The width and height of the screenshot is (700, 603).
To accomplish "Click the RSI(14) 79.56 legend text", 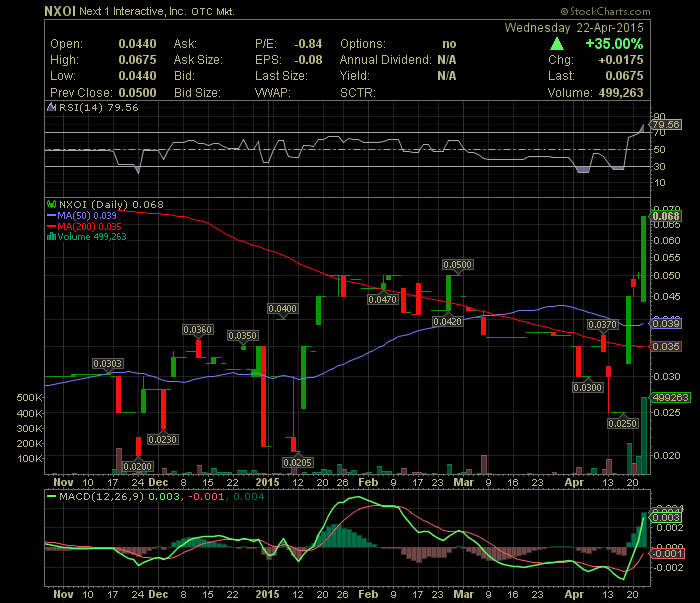I will pyautogui.click(x=98, y=108).
